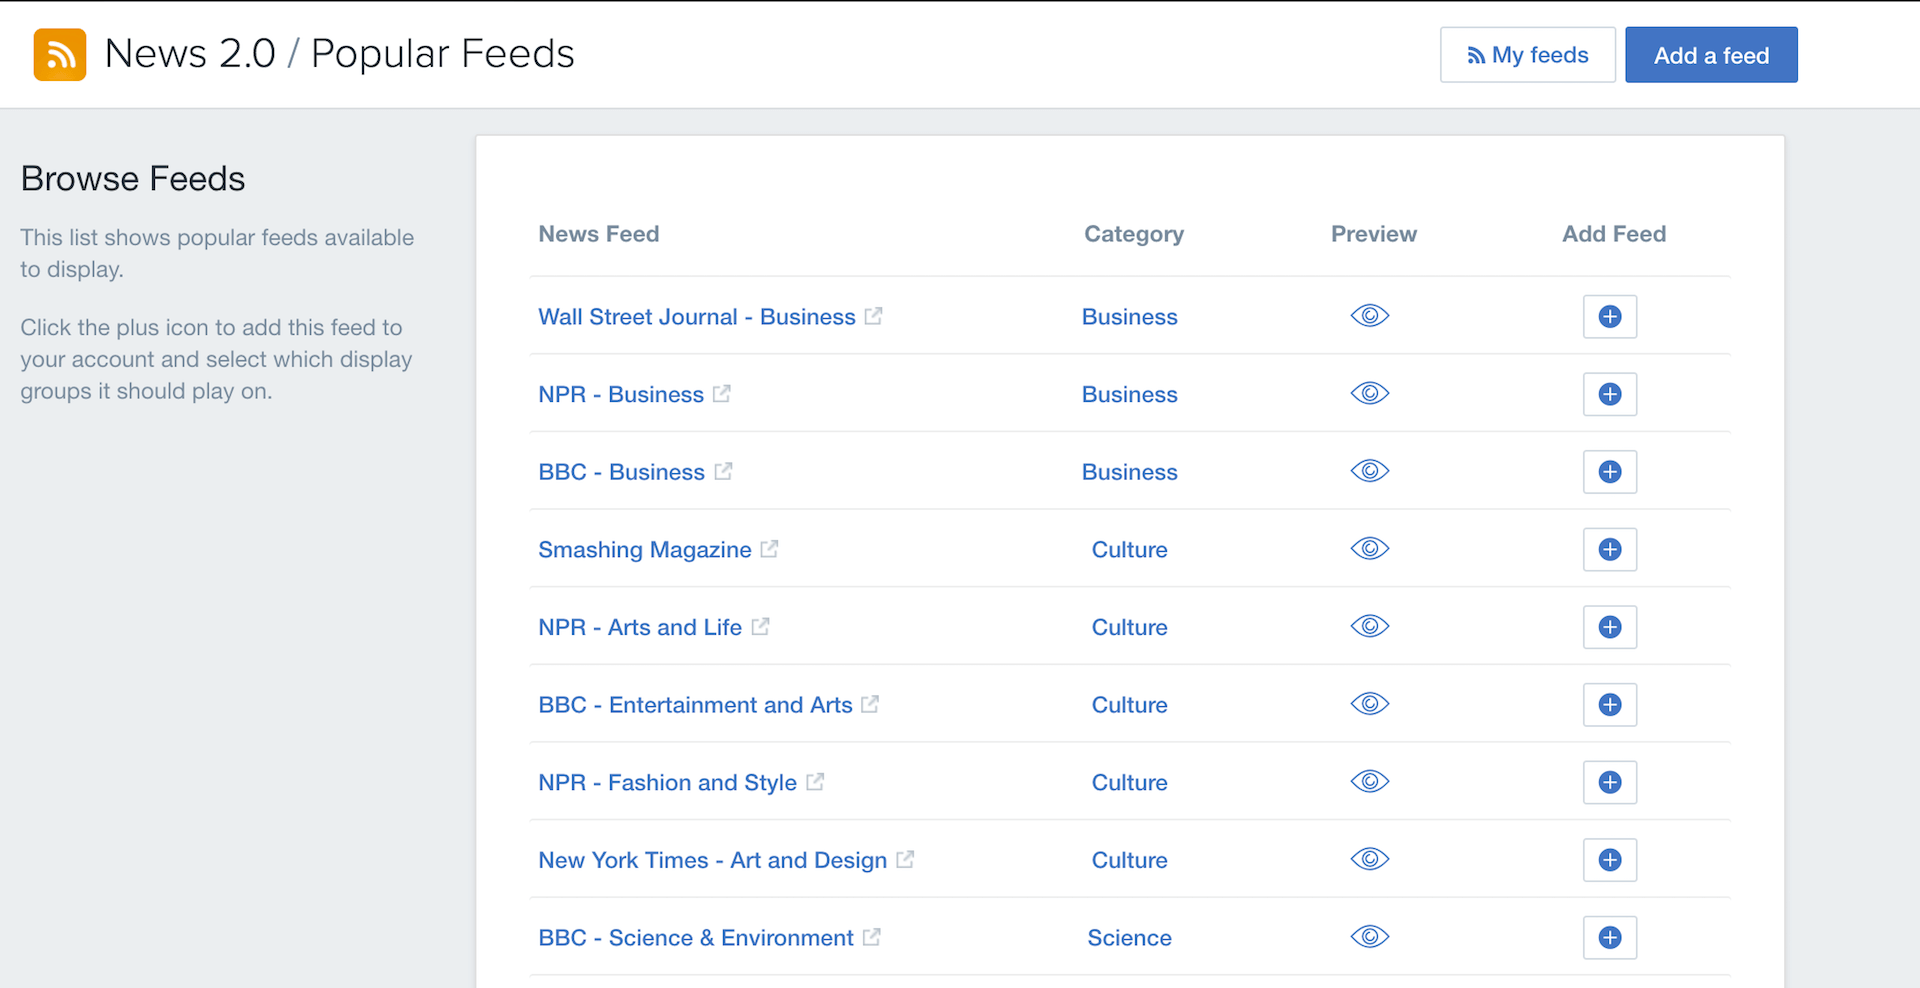Viewport: 1920px width, 988px height.
Task: Add BBC - Entertainment and Arts via plus icon
Action: click(x=1609, y=704)
